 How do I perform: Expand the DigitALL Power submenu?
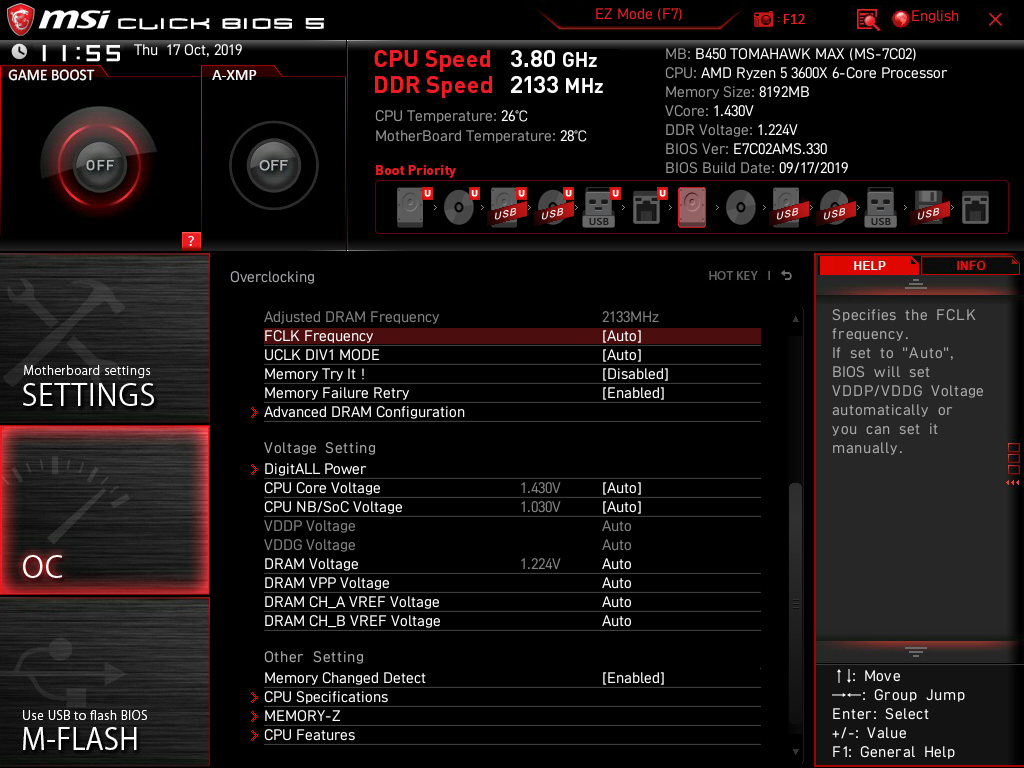pos(512,469)
